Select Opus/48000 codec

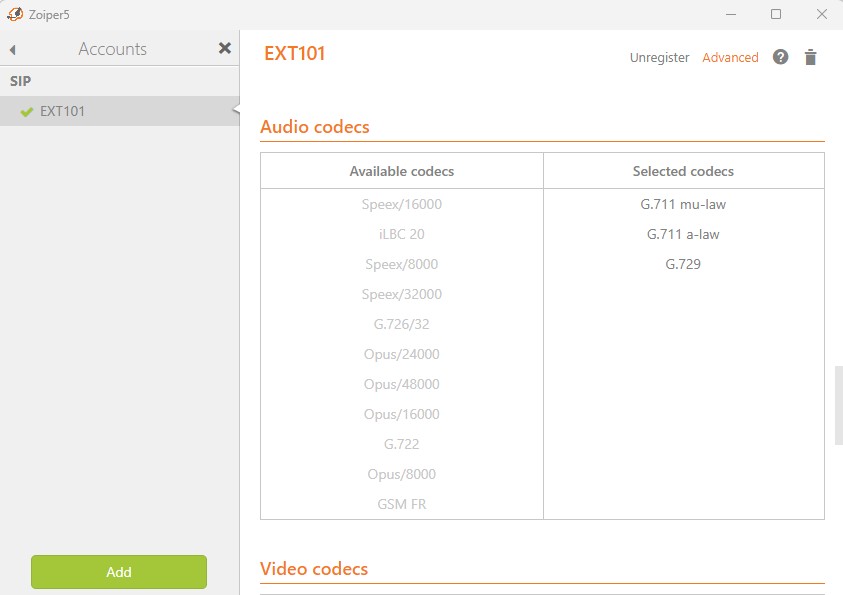pos(402,384)
